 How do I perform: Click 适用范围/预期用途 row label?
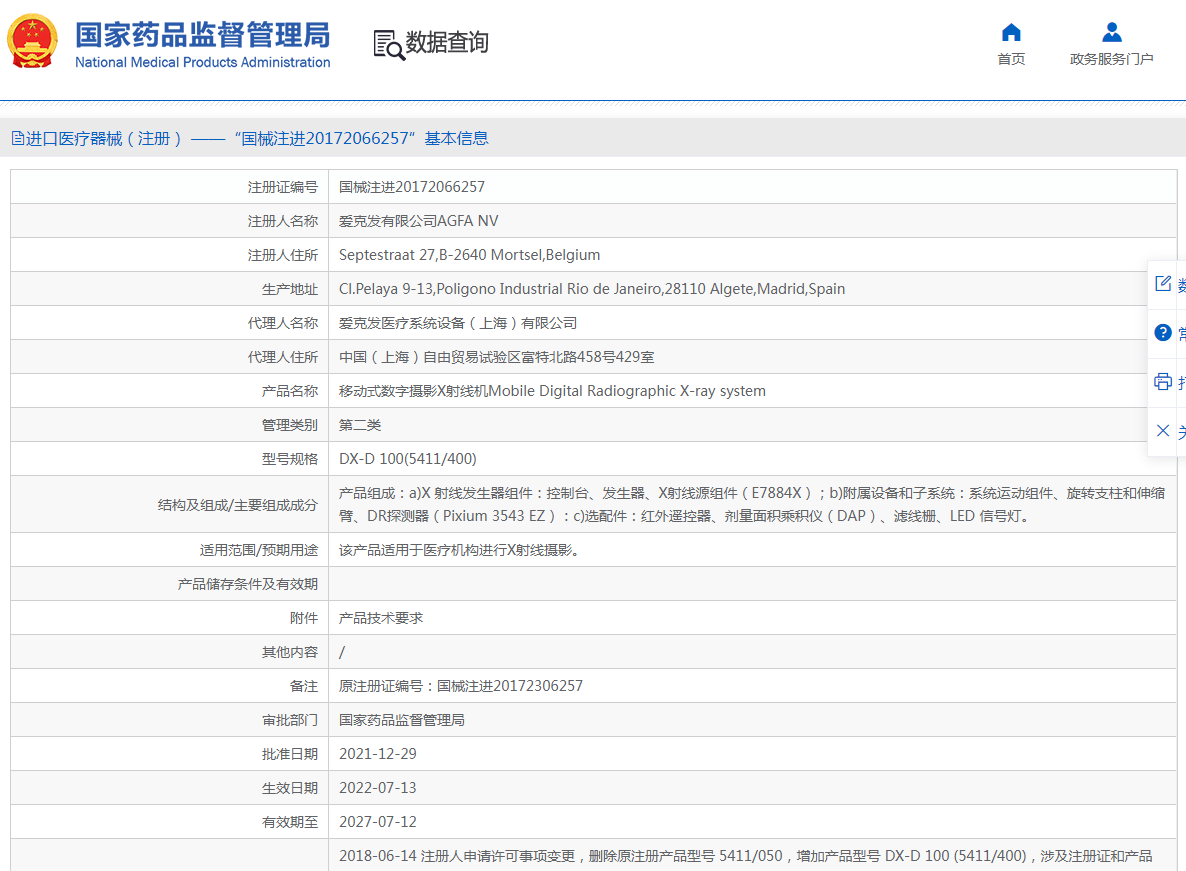(x=259, y=550)
